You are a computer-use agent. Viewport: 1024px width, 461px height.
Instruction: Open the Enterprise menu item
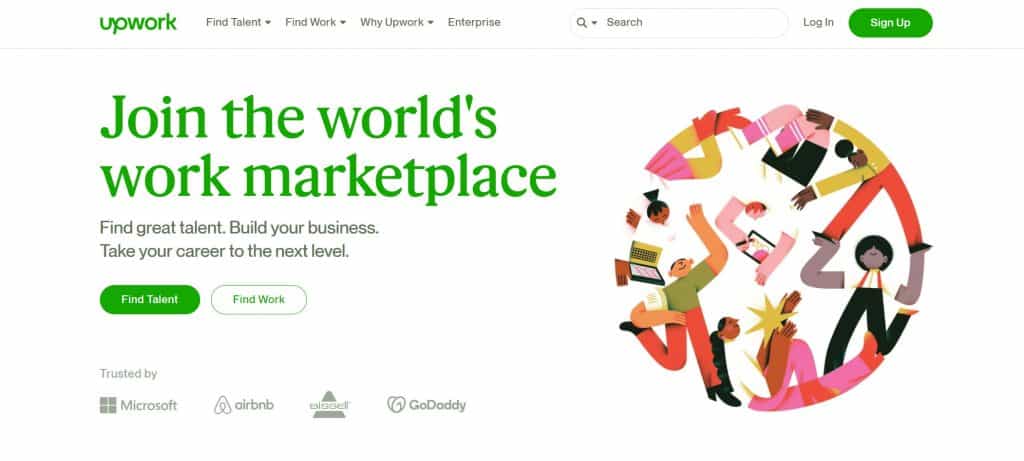tap(474, 22)
